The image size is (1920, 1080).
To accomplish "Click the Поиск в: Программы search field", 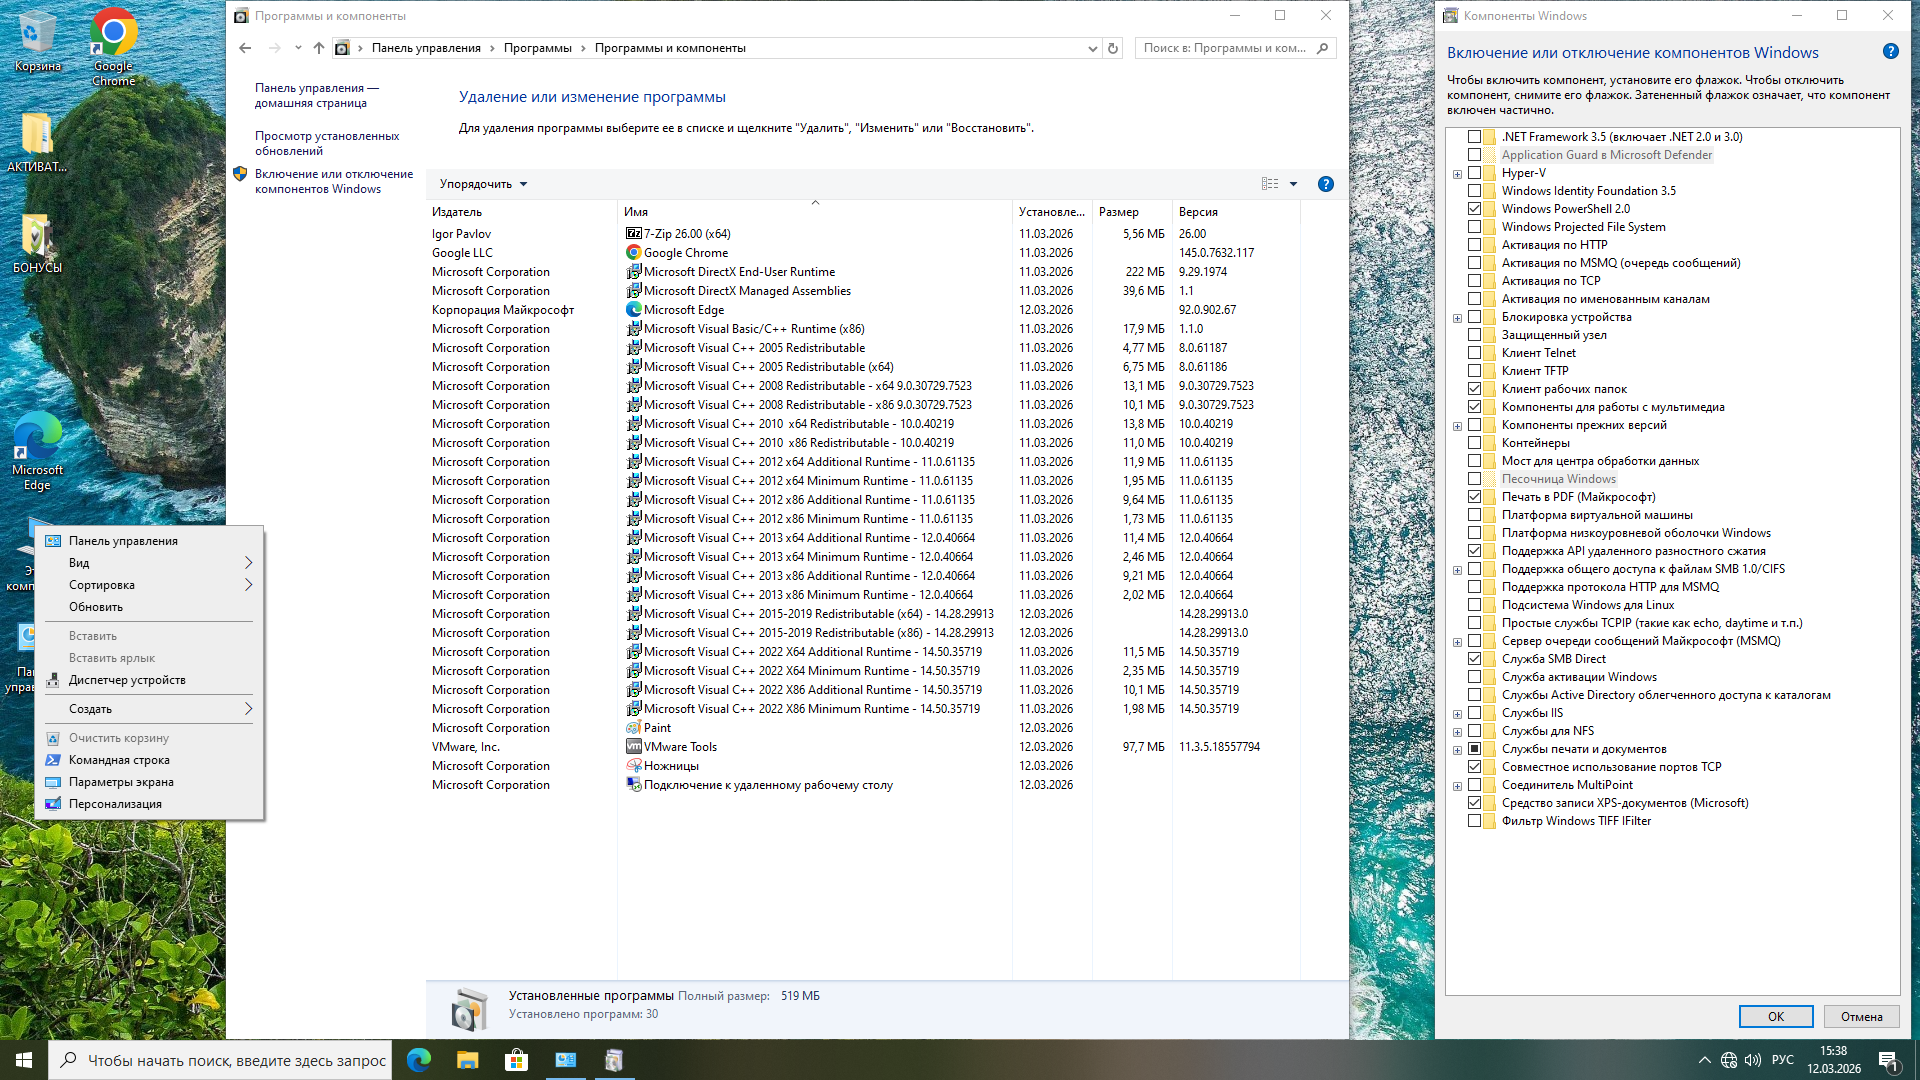I will [x=1225, y=48].
